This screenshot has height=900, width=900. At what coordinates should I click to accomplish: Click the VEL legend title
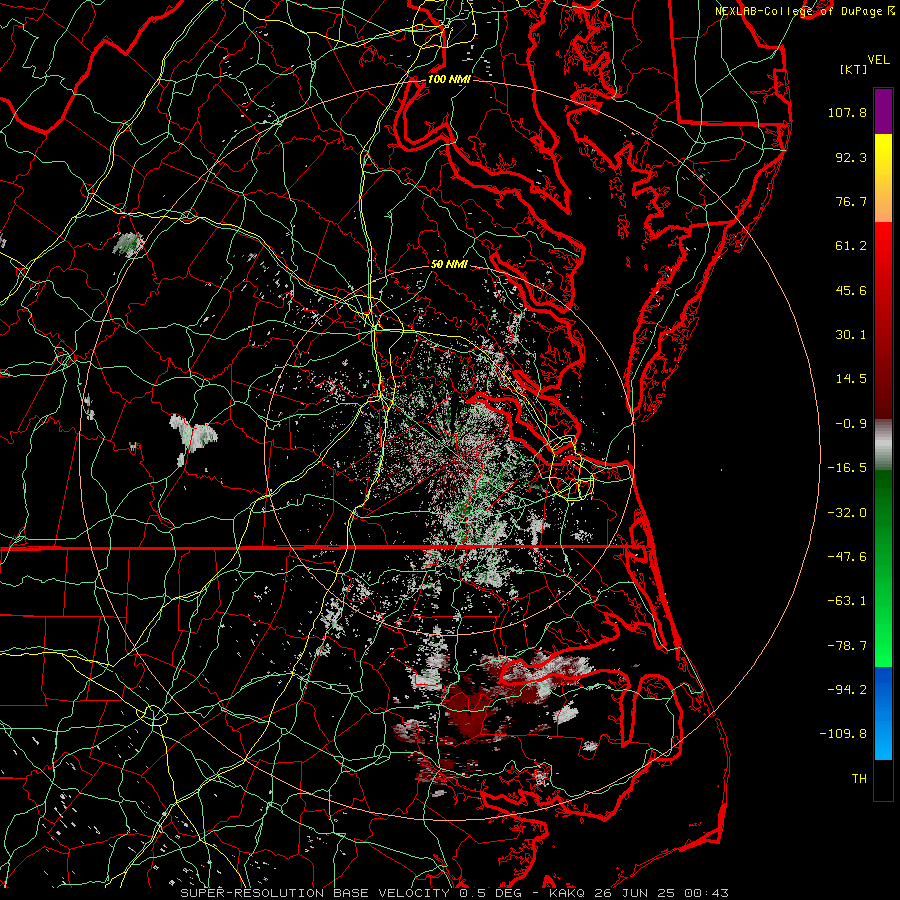tap(878, 60)
